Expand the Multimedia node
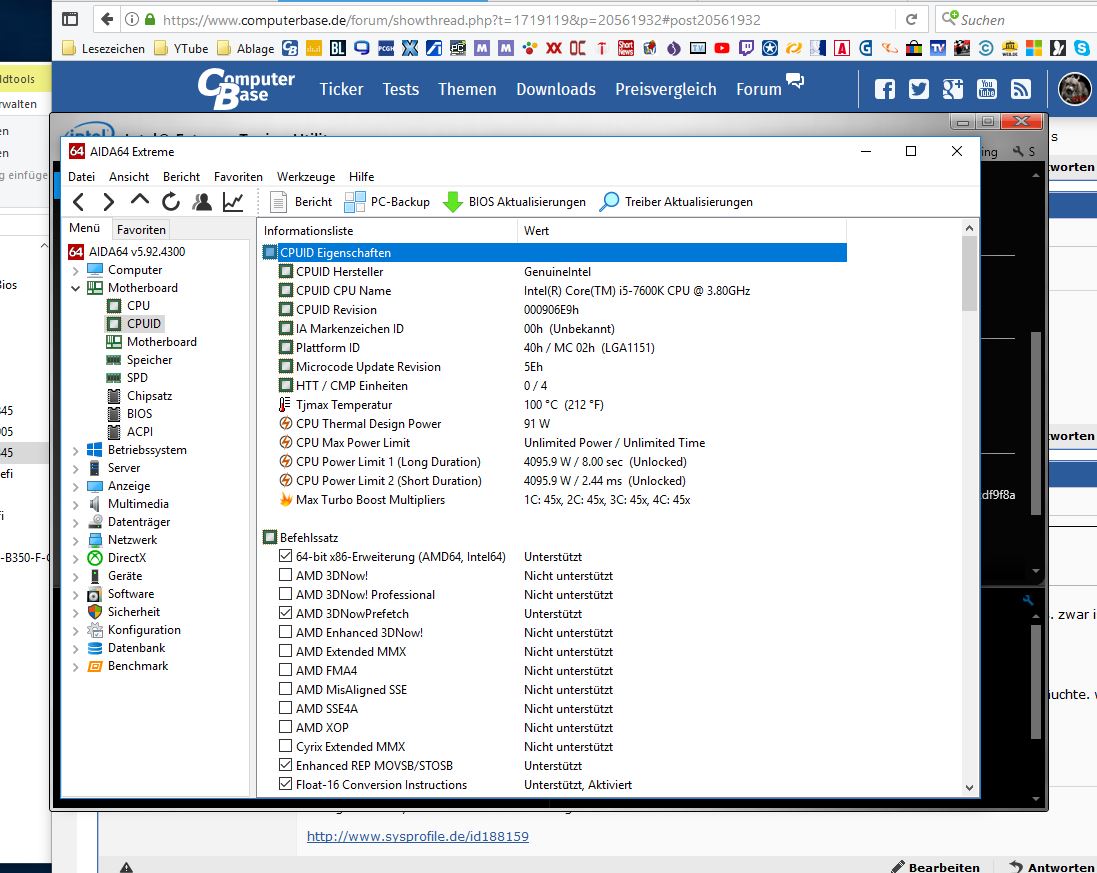The image size is (1097, 873). pyautogui.click(x=76, y=504)
